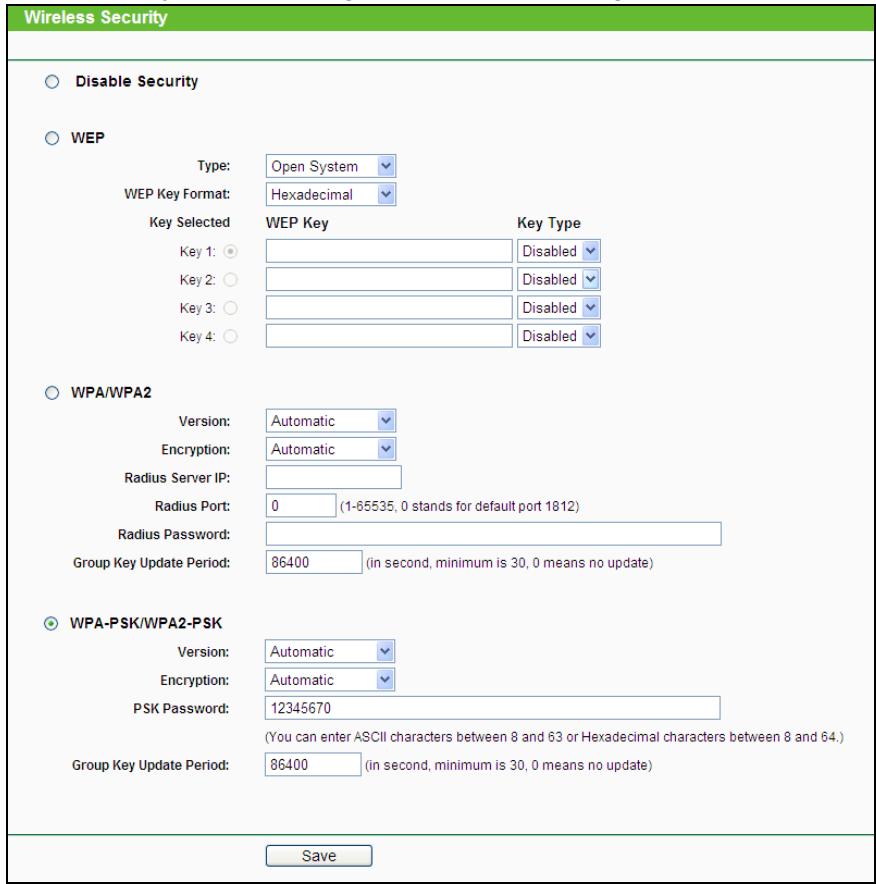Expand the WPA/WPA2 Version dropdown
Viewport: 876px width, 884px height.
click(331, 421)
